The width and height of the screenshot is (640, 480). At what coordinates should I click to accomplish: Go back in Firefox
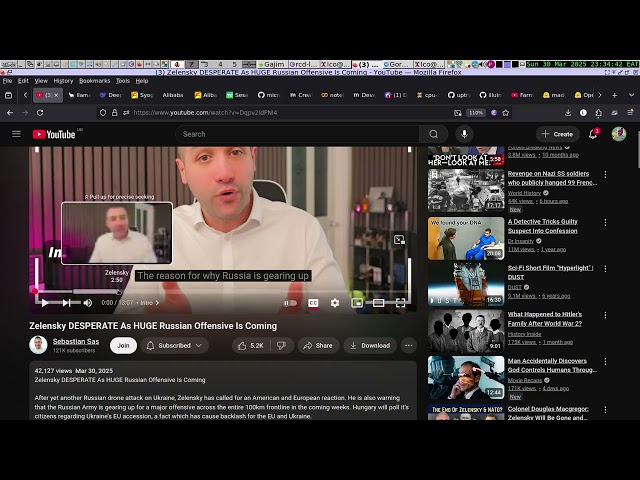click(10, 113)
